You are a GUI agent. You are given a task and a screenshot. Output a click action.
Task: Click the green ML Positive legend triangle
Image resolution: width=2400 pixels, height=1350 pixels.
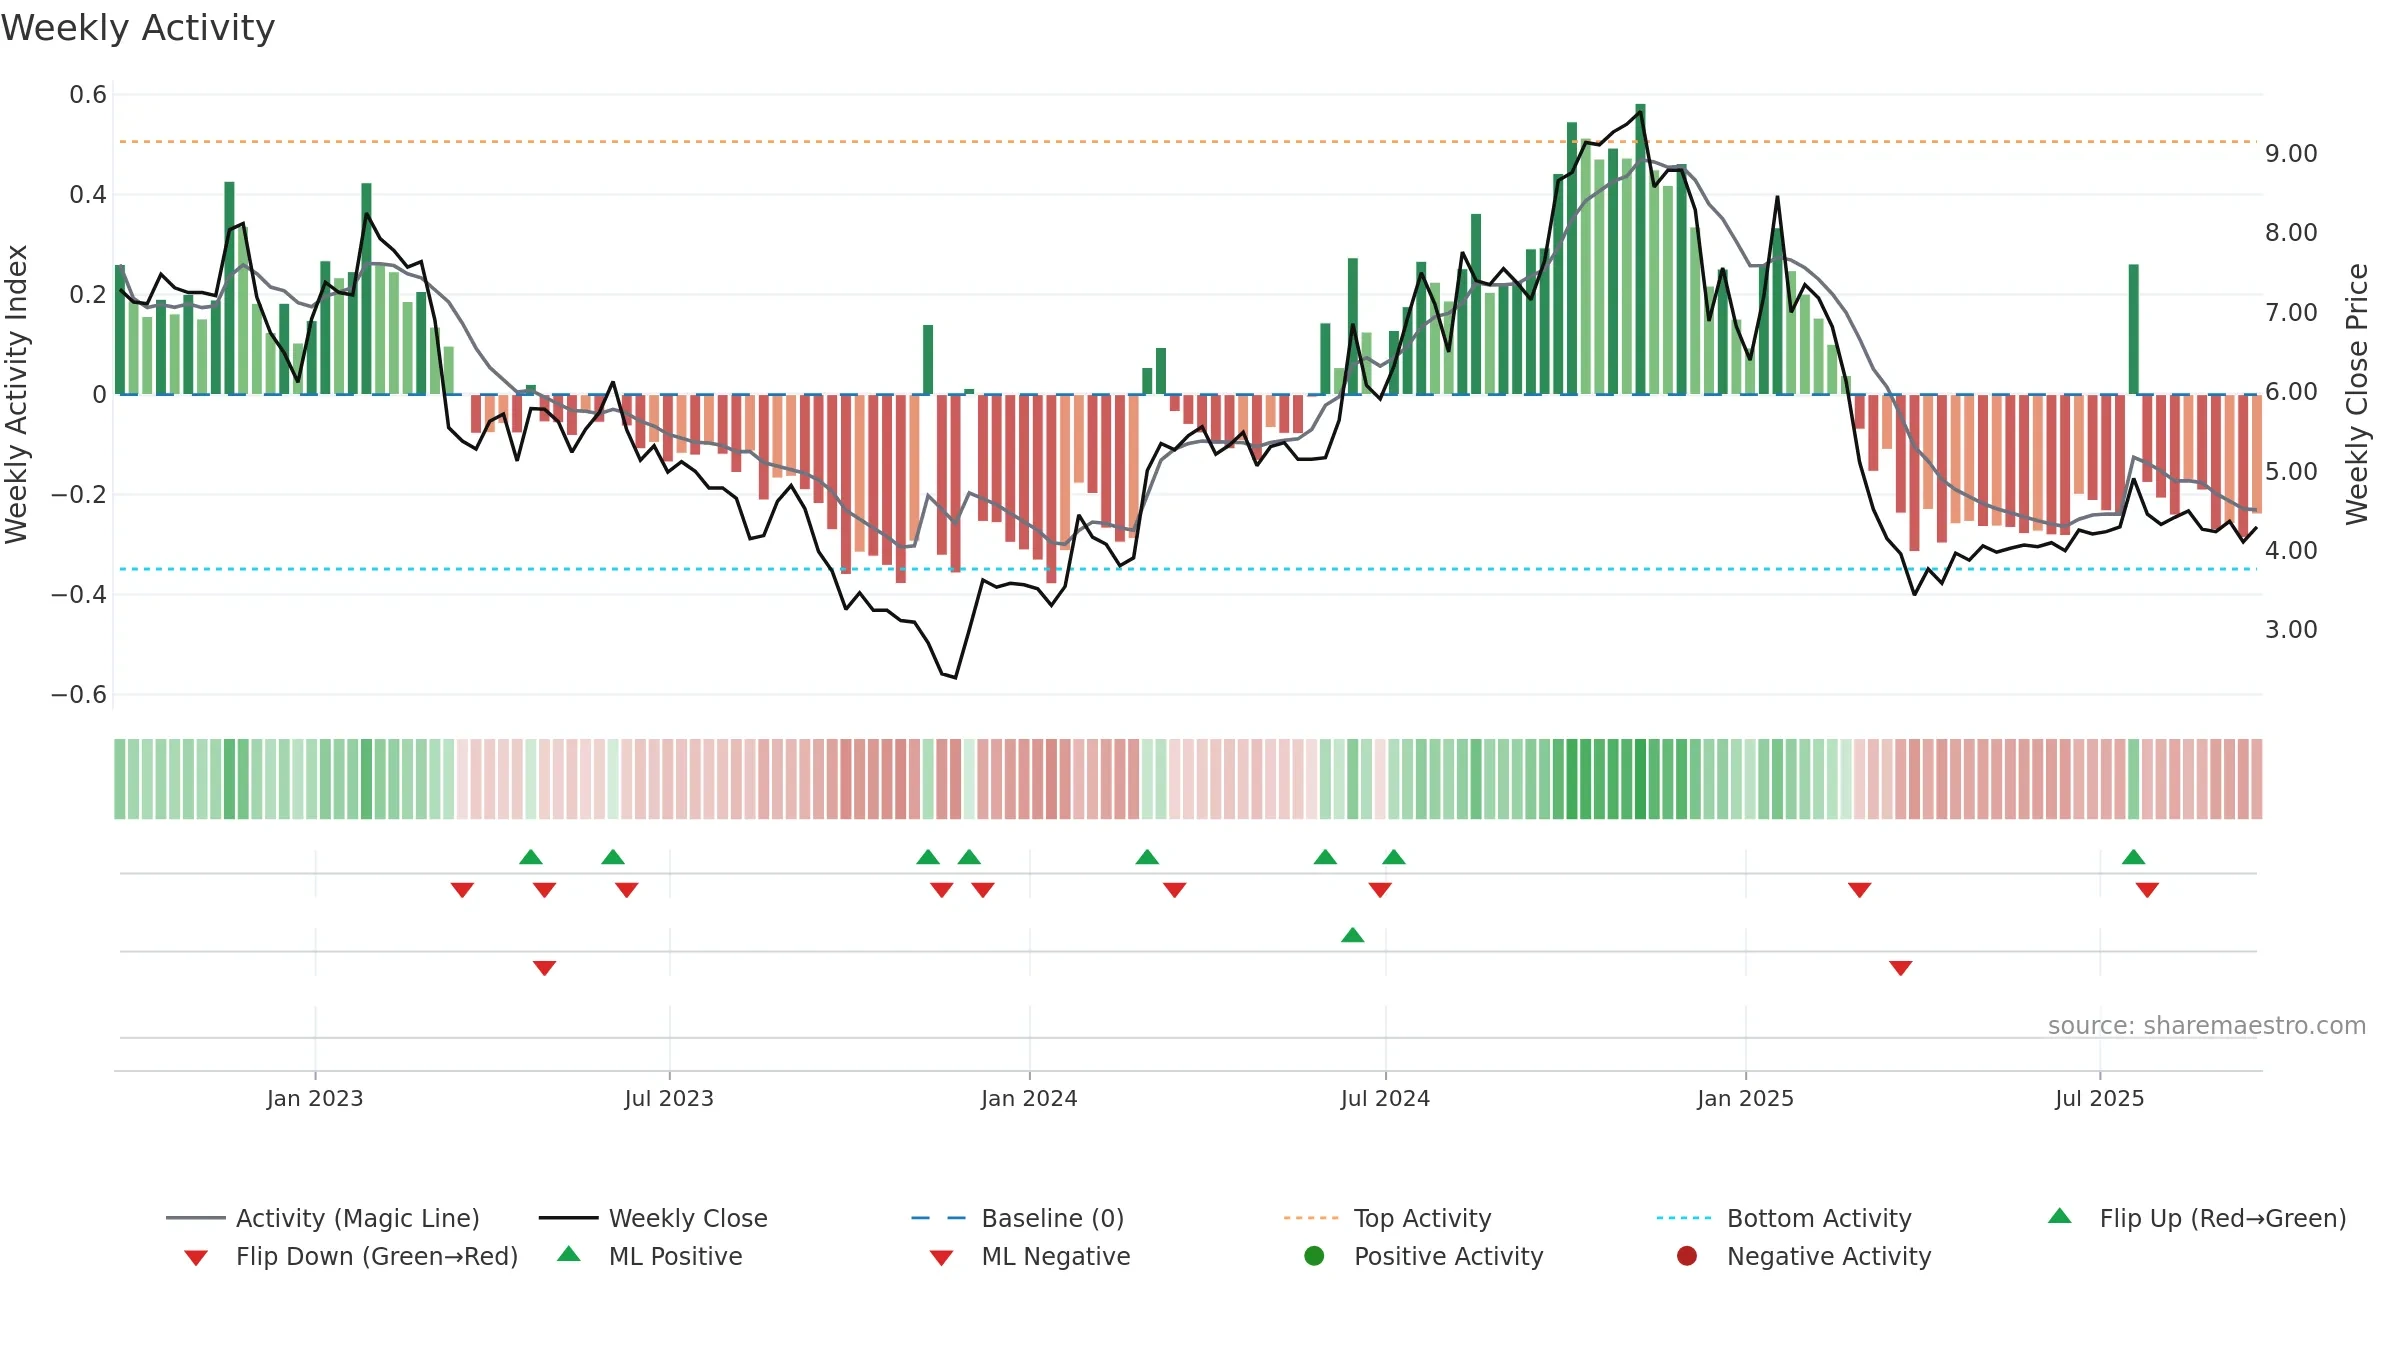tap(569, 1254)
